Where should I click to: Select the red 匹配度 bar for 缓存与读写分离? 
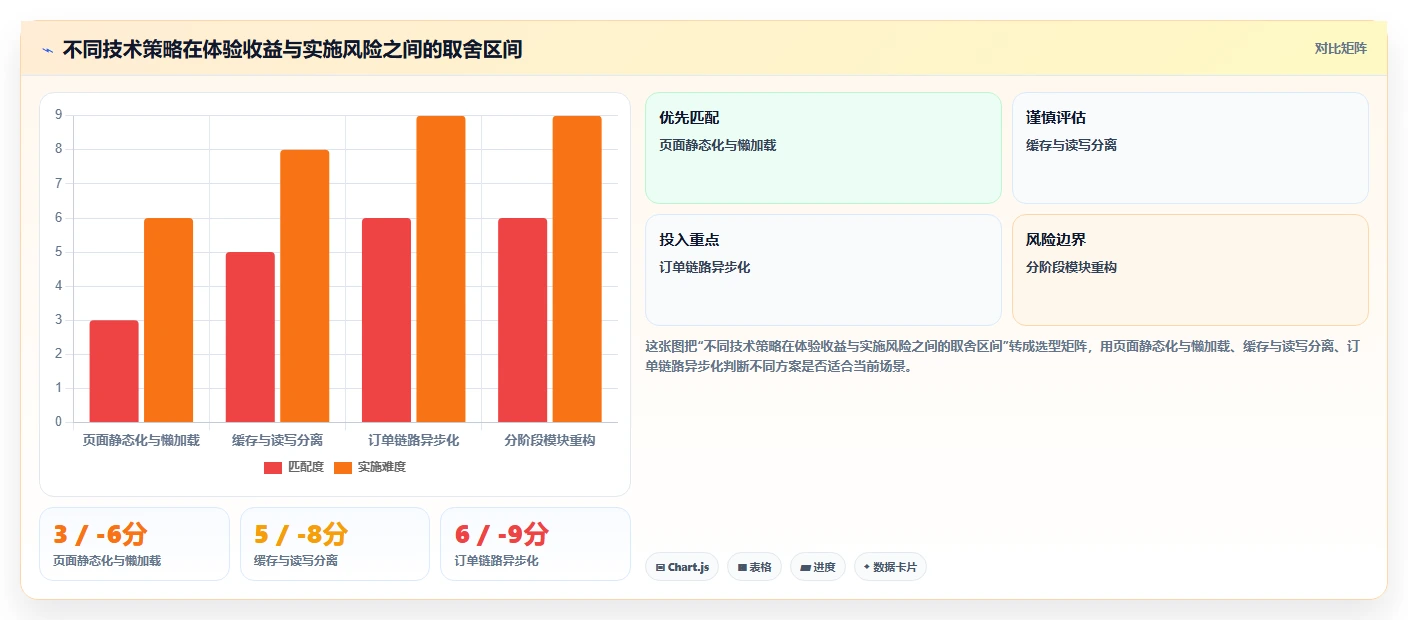(250, 337)
